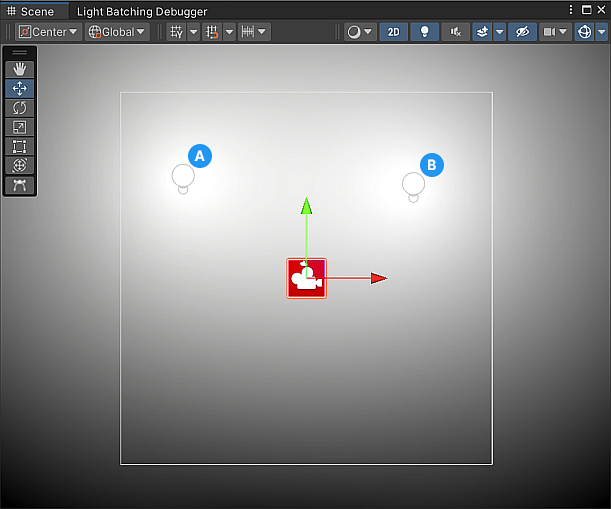Click light gizmo labeled A
The width and height of the screenshot is (611, 509).
(183, 177)
